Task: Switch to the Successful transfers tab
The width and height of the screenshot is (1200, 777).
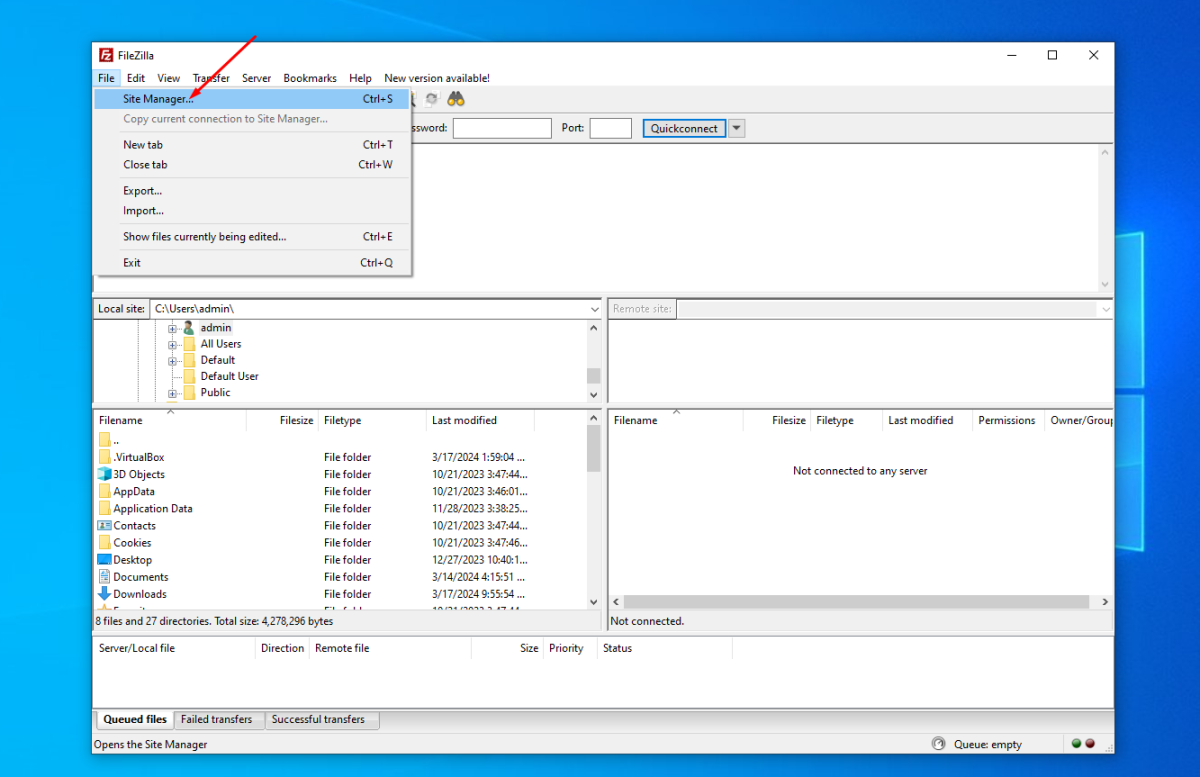Action: click(318, 719)
